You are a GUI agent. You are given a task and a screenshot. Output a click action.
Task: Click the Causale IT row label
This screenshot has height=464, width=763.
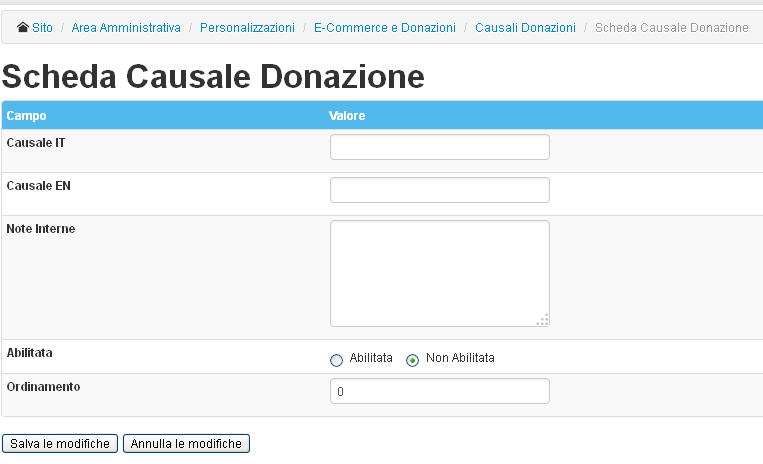pyautogui.click(x=36, y=143)
